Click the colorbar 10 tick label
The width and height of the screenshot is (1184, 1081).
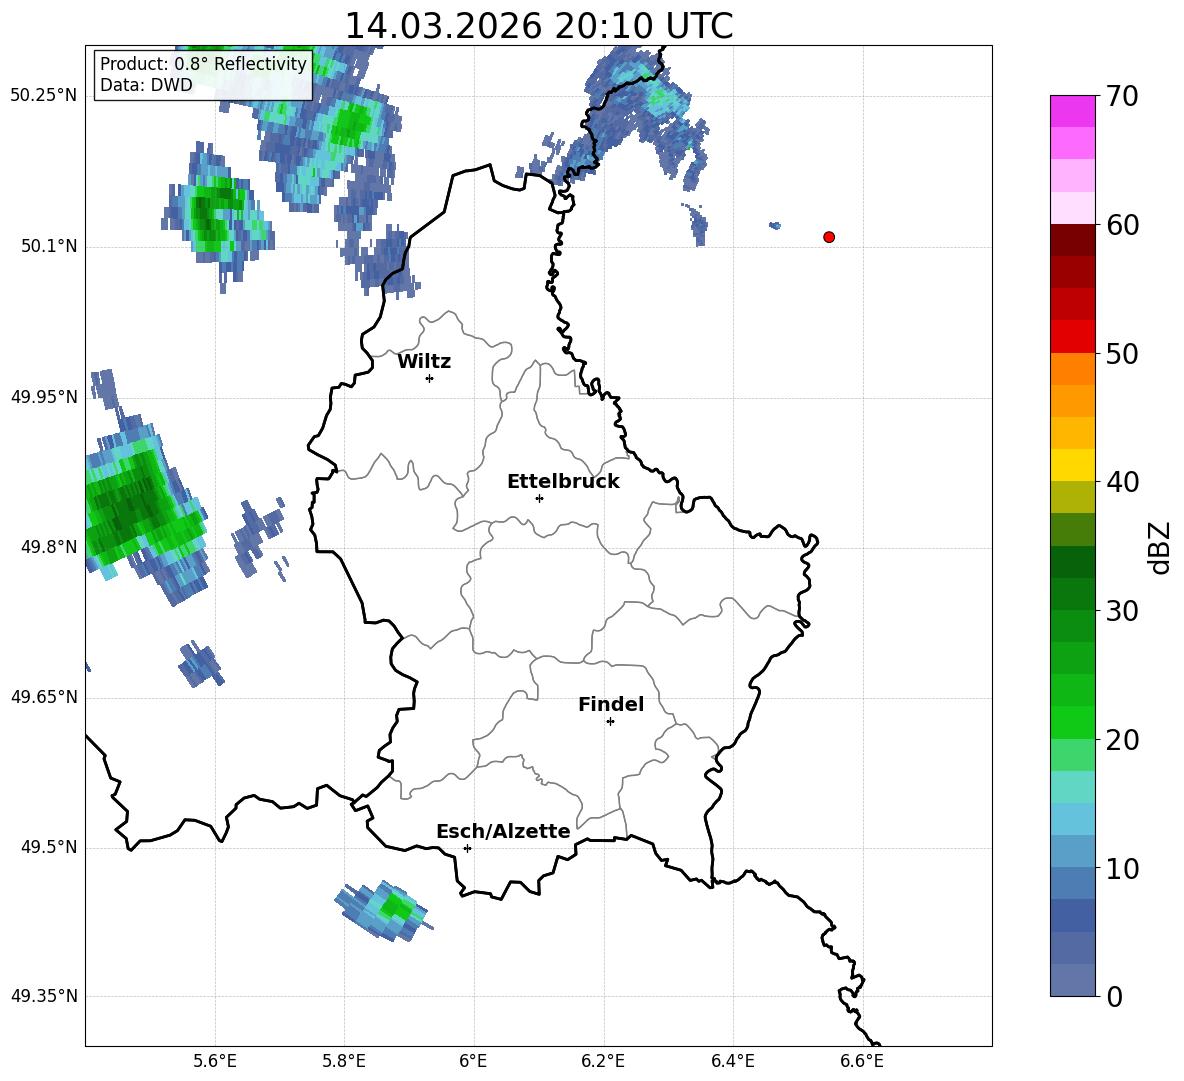[1122, 868]
